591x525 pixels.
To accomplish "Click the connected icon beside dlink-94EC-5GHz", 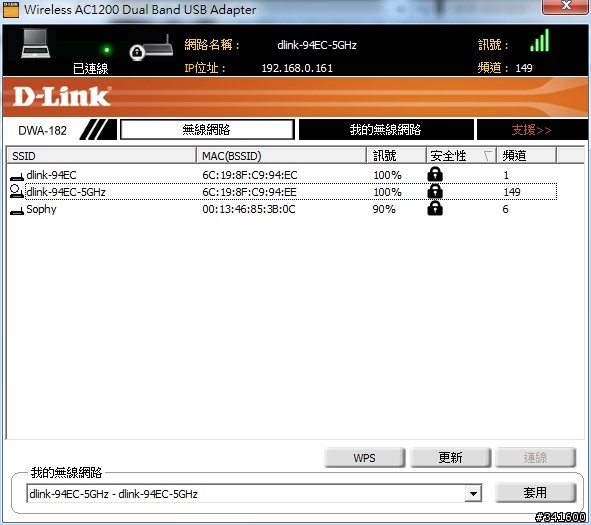I will (x=17, y=191).
